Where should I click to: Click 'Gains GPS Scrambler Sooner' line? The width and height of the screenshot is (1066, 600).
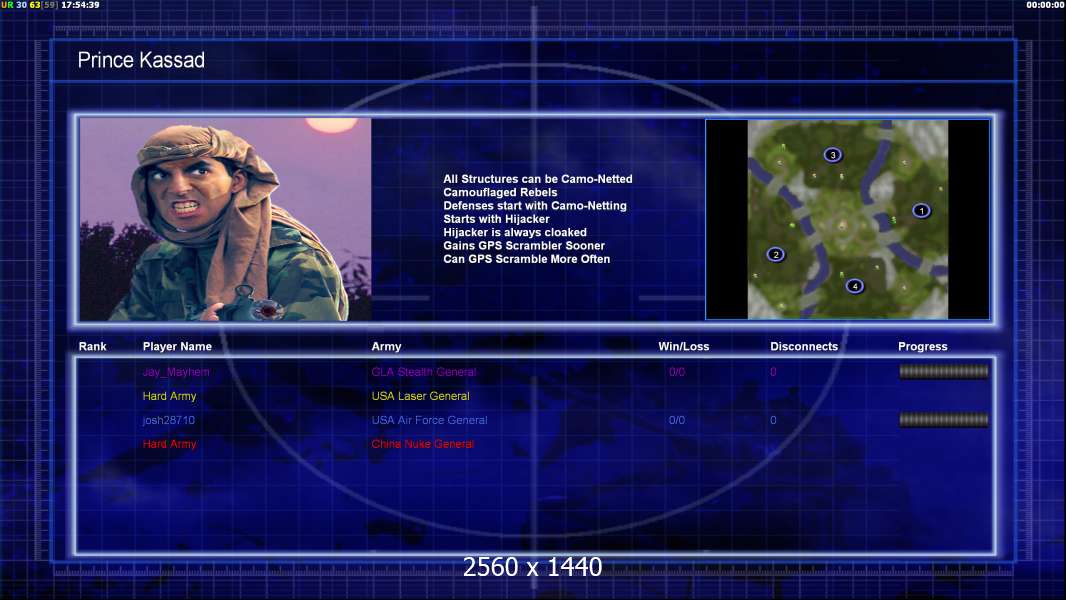pos(524,246)
